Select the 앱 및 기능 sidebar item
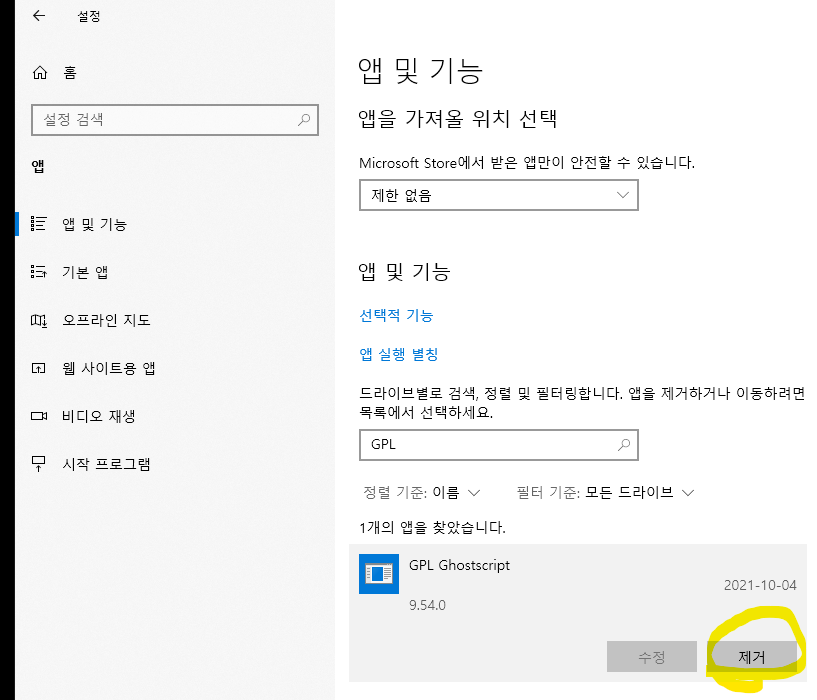The height and width of the screenshot is (700, 817). 175,224
